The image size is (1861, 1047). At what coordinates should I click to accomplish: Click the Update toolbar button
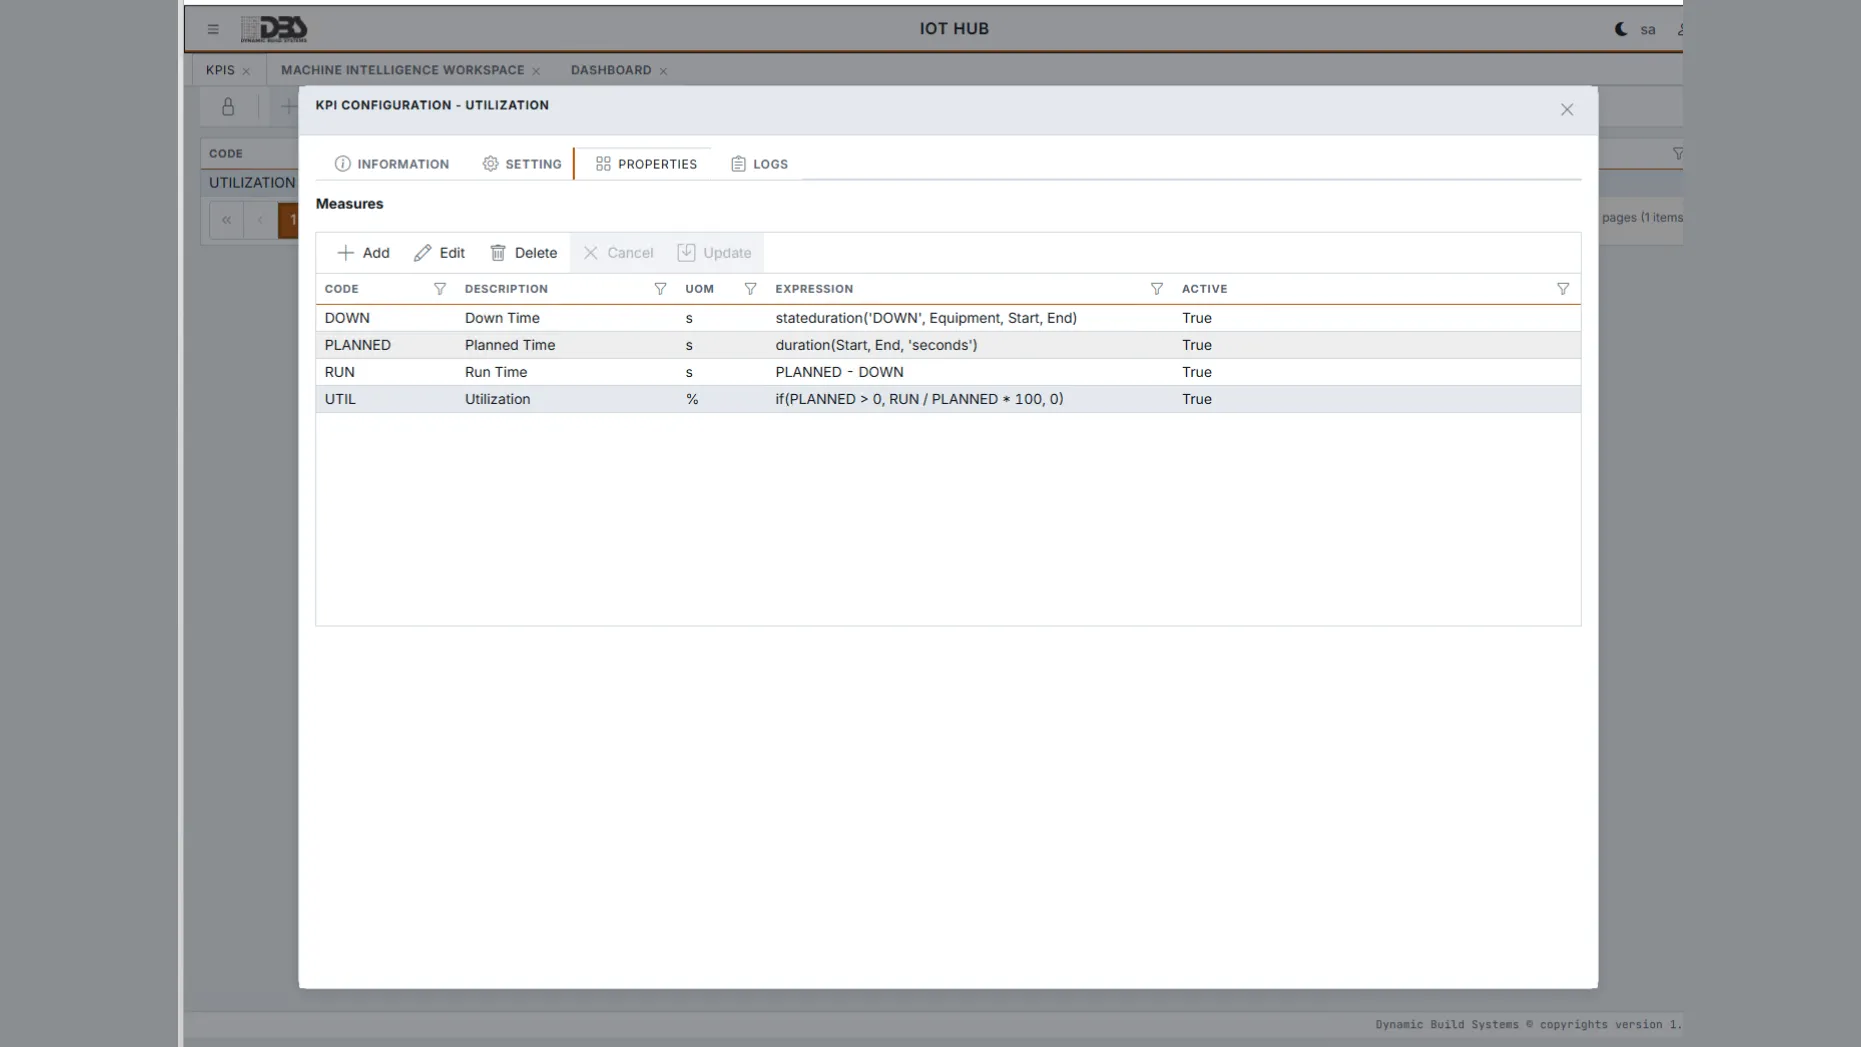[714, 253]
